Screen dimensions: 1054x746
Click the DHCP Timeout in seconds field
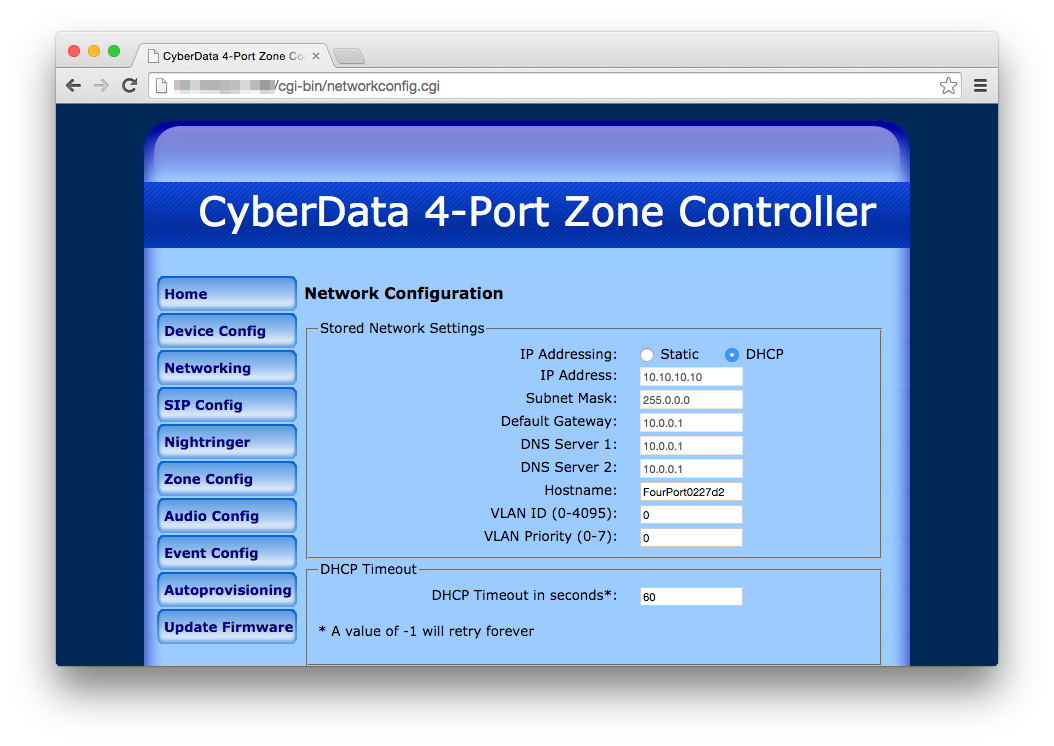691,596
